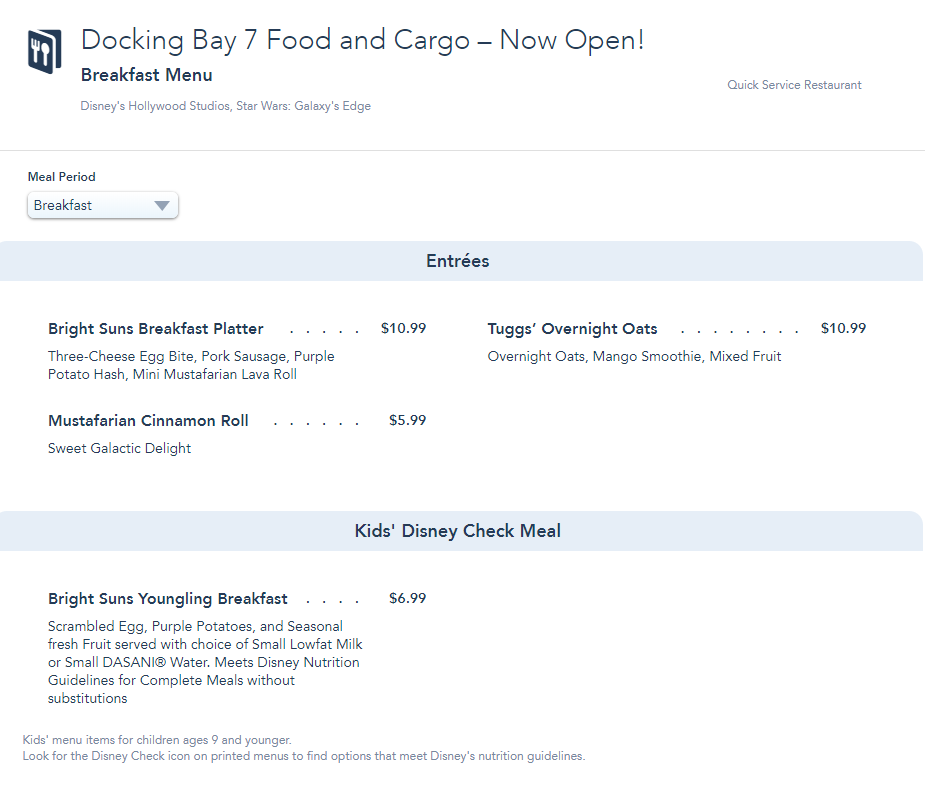Click the Quick Service Restaurant label
The image size is (925, 803).
pos(794,85)
